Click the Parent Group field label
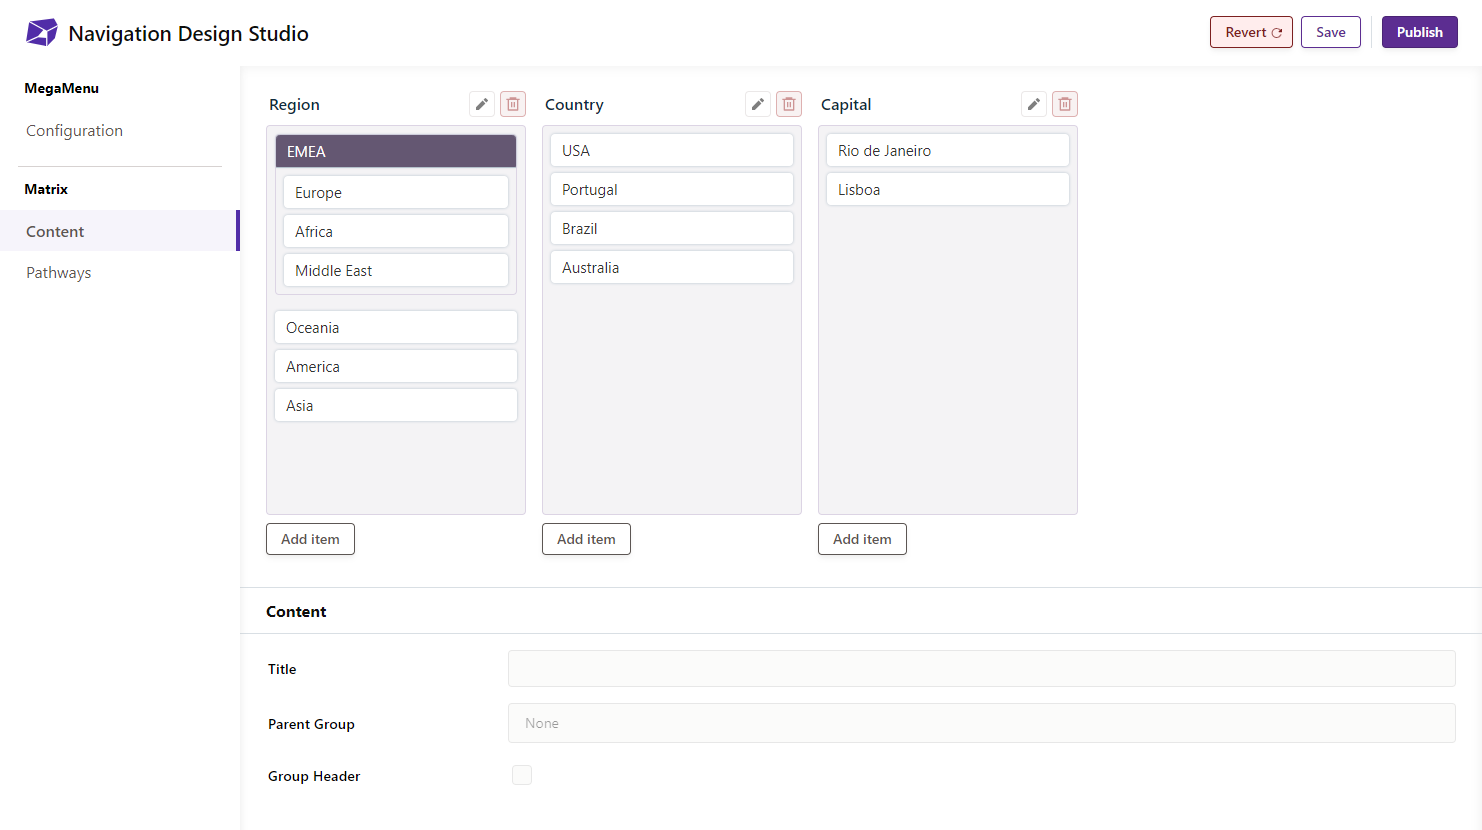This screenshot has height=830, width=1482. [x=311, y=724]
